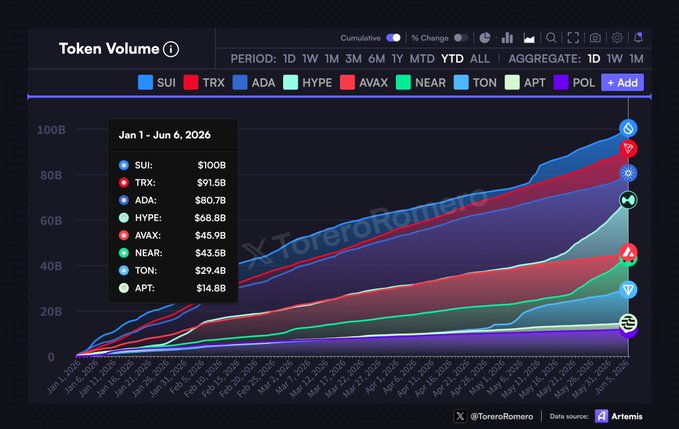Click the APT: $14.8B tooltip row

(x=172, y=288)
